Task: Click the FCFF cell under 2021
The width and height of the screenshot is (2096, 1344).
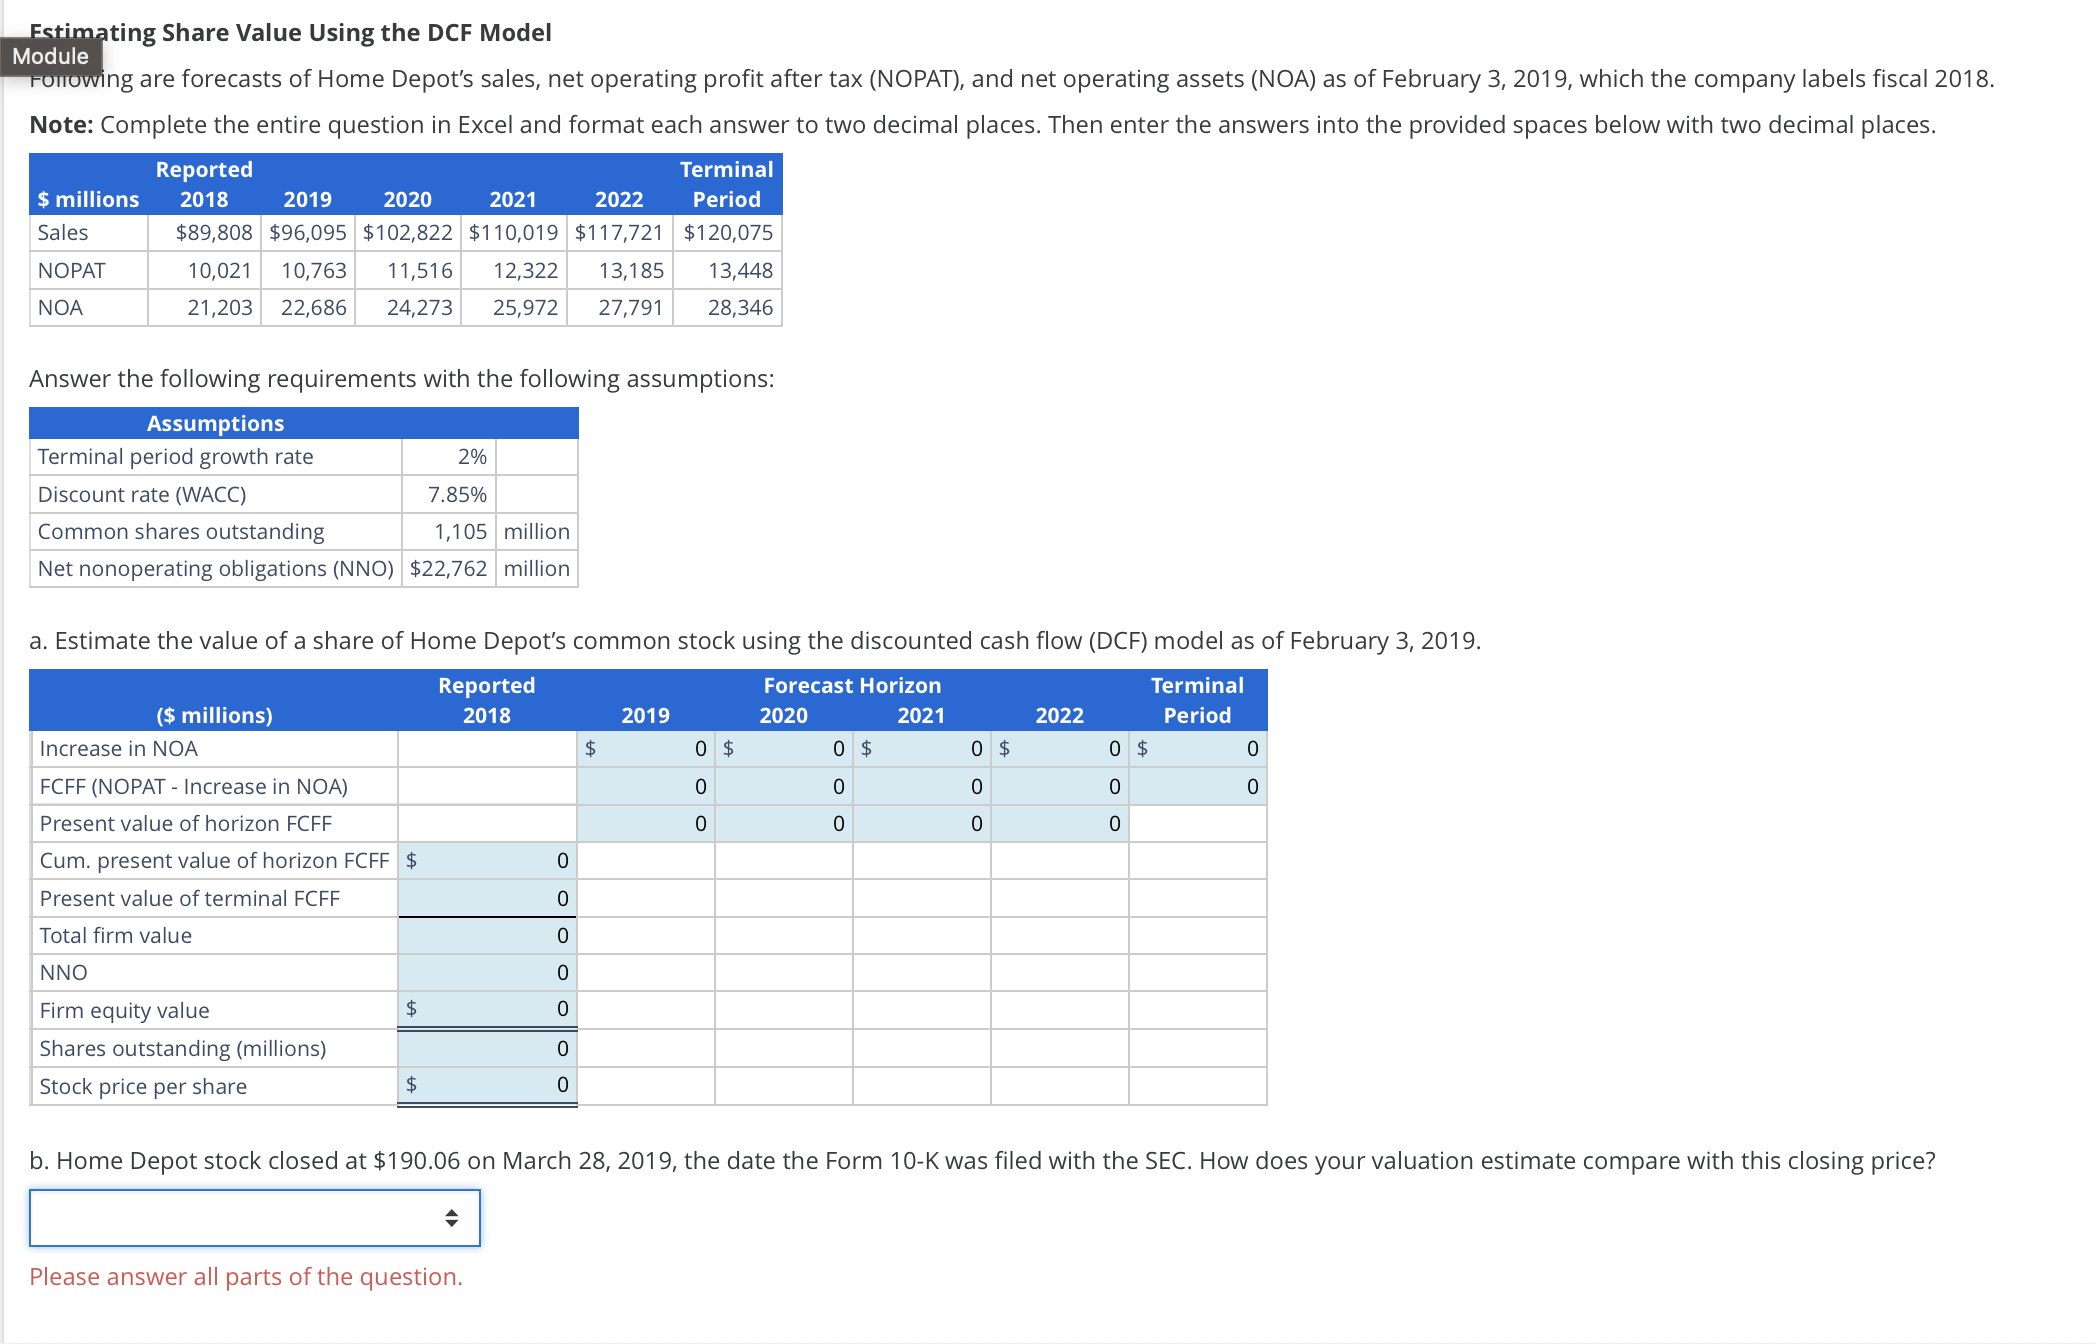Action: 920,786
